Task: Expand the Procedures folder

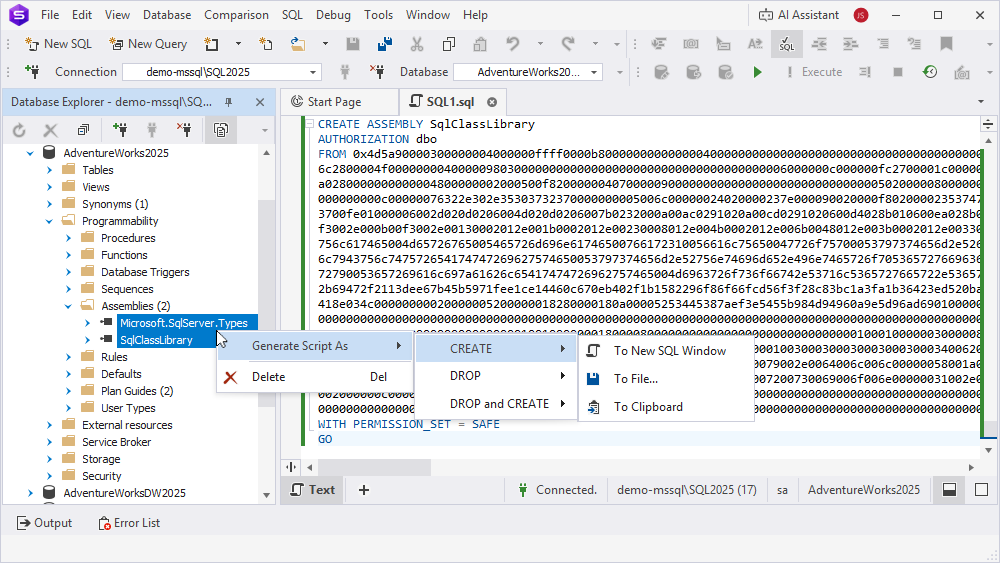Action: coord(68,238)
